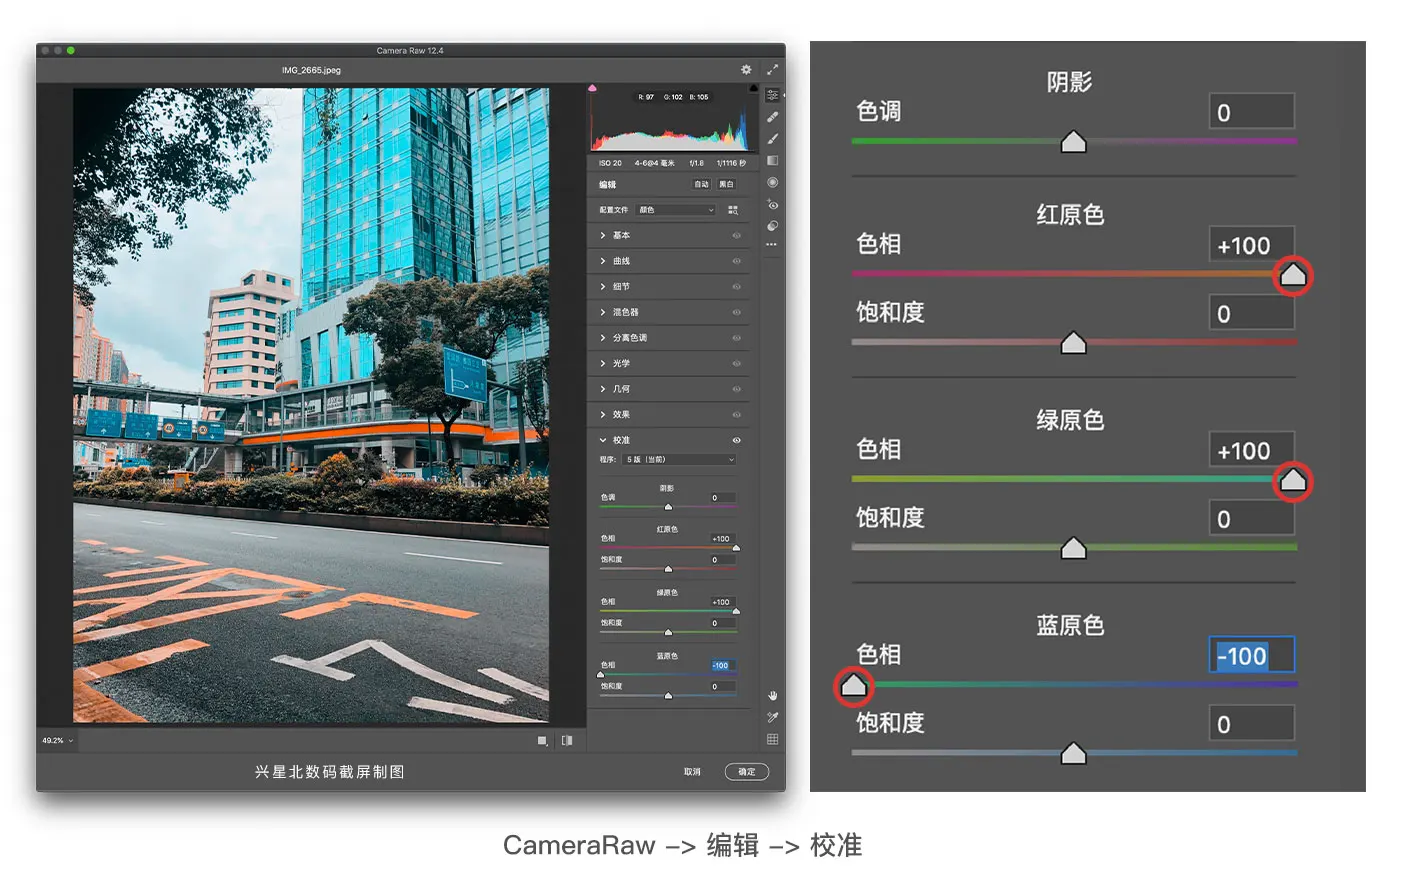Image resolution: width=1403 pixels, height=890 pixels.
Task: Expand the 曲线 section
Action: point(621,261)
